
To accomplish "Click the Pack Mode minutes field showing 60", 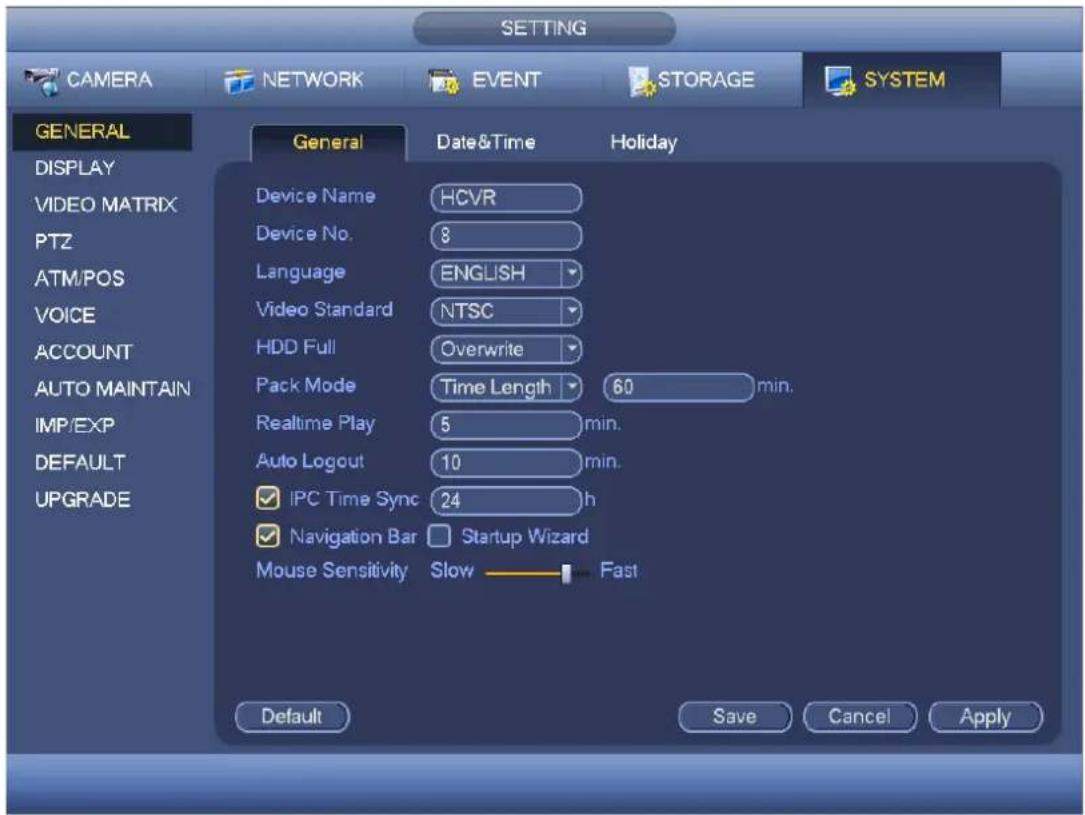I will tap(678, 387).
